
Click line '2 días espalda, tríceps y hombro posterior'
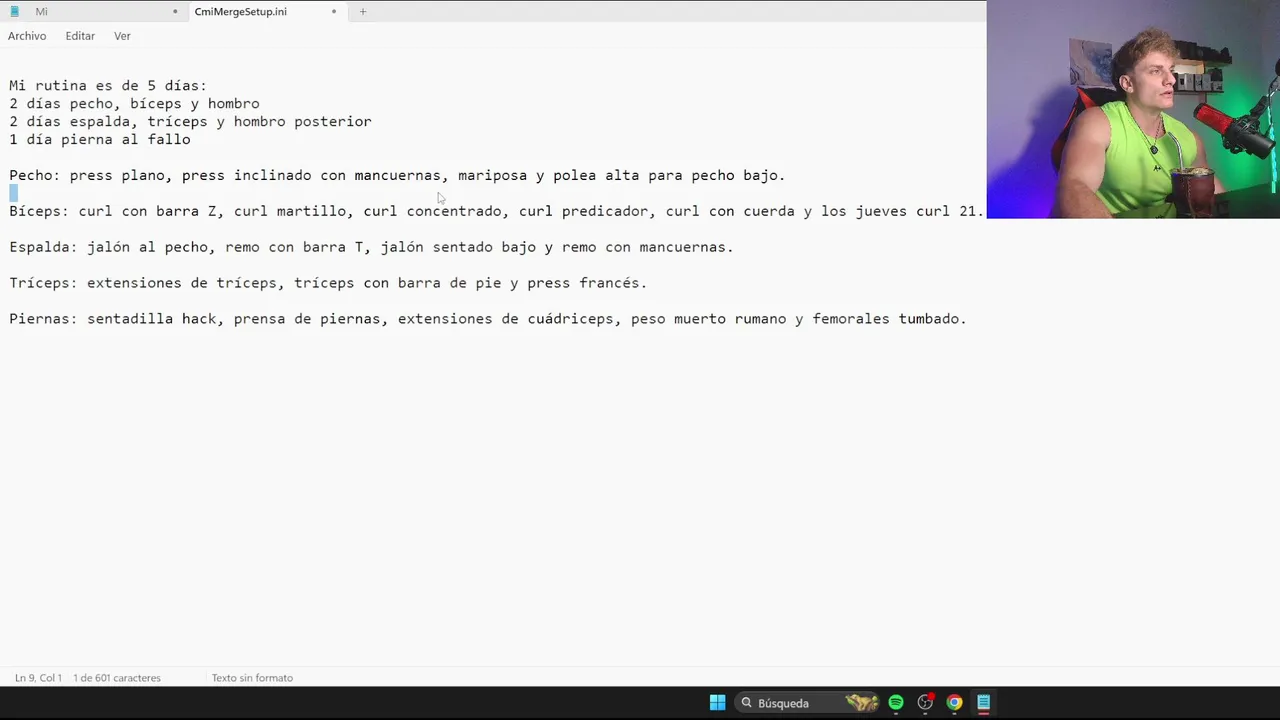[190, 122]
